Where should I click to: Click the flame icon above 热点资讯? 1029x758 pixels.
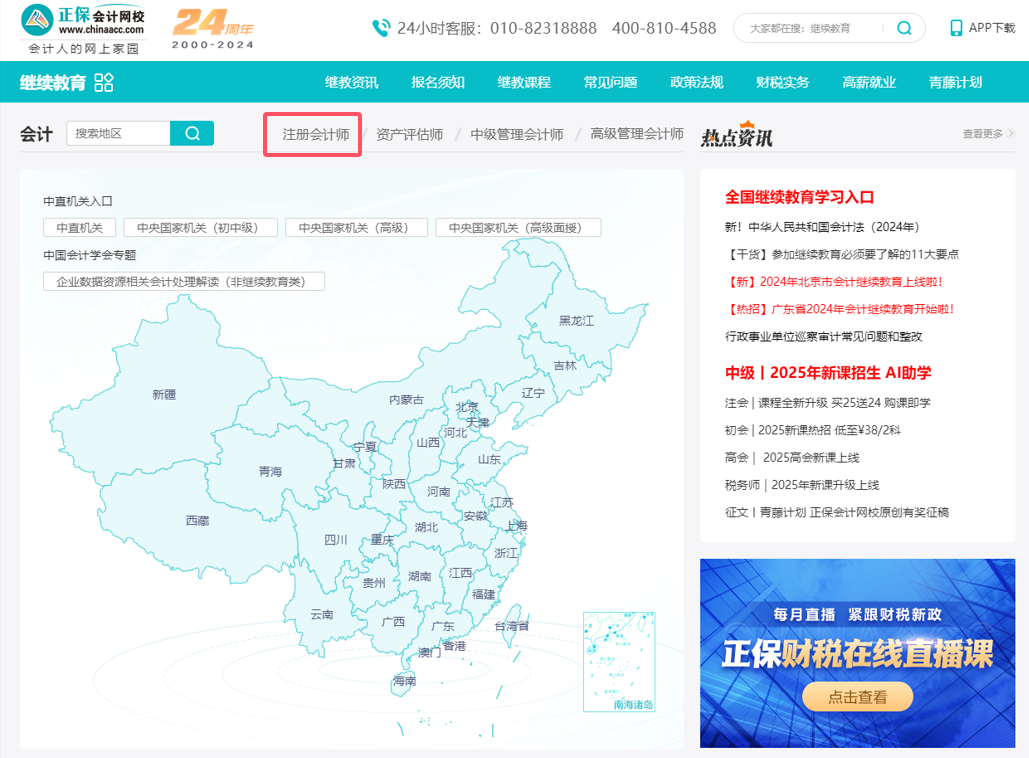coord(749,124)
